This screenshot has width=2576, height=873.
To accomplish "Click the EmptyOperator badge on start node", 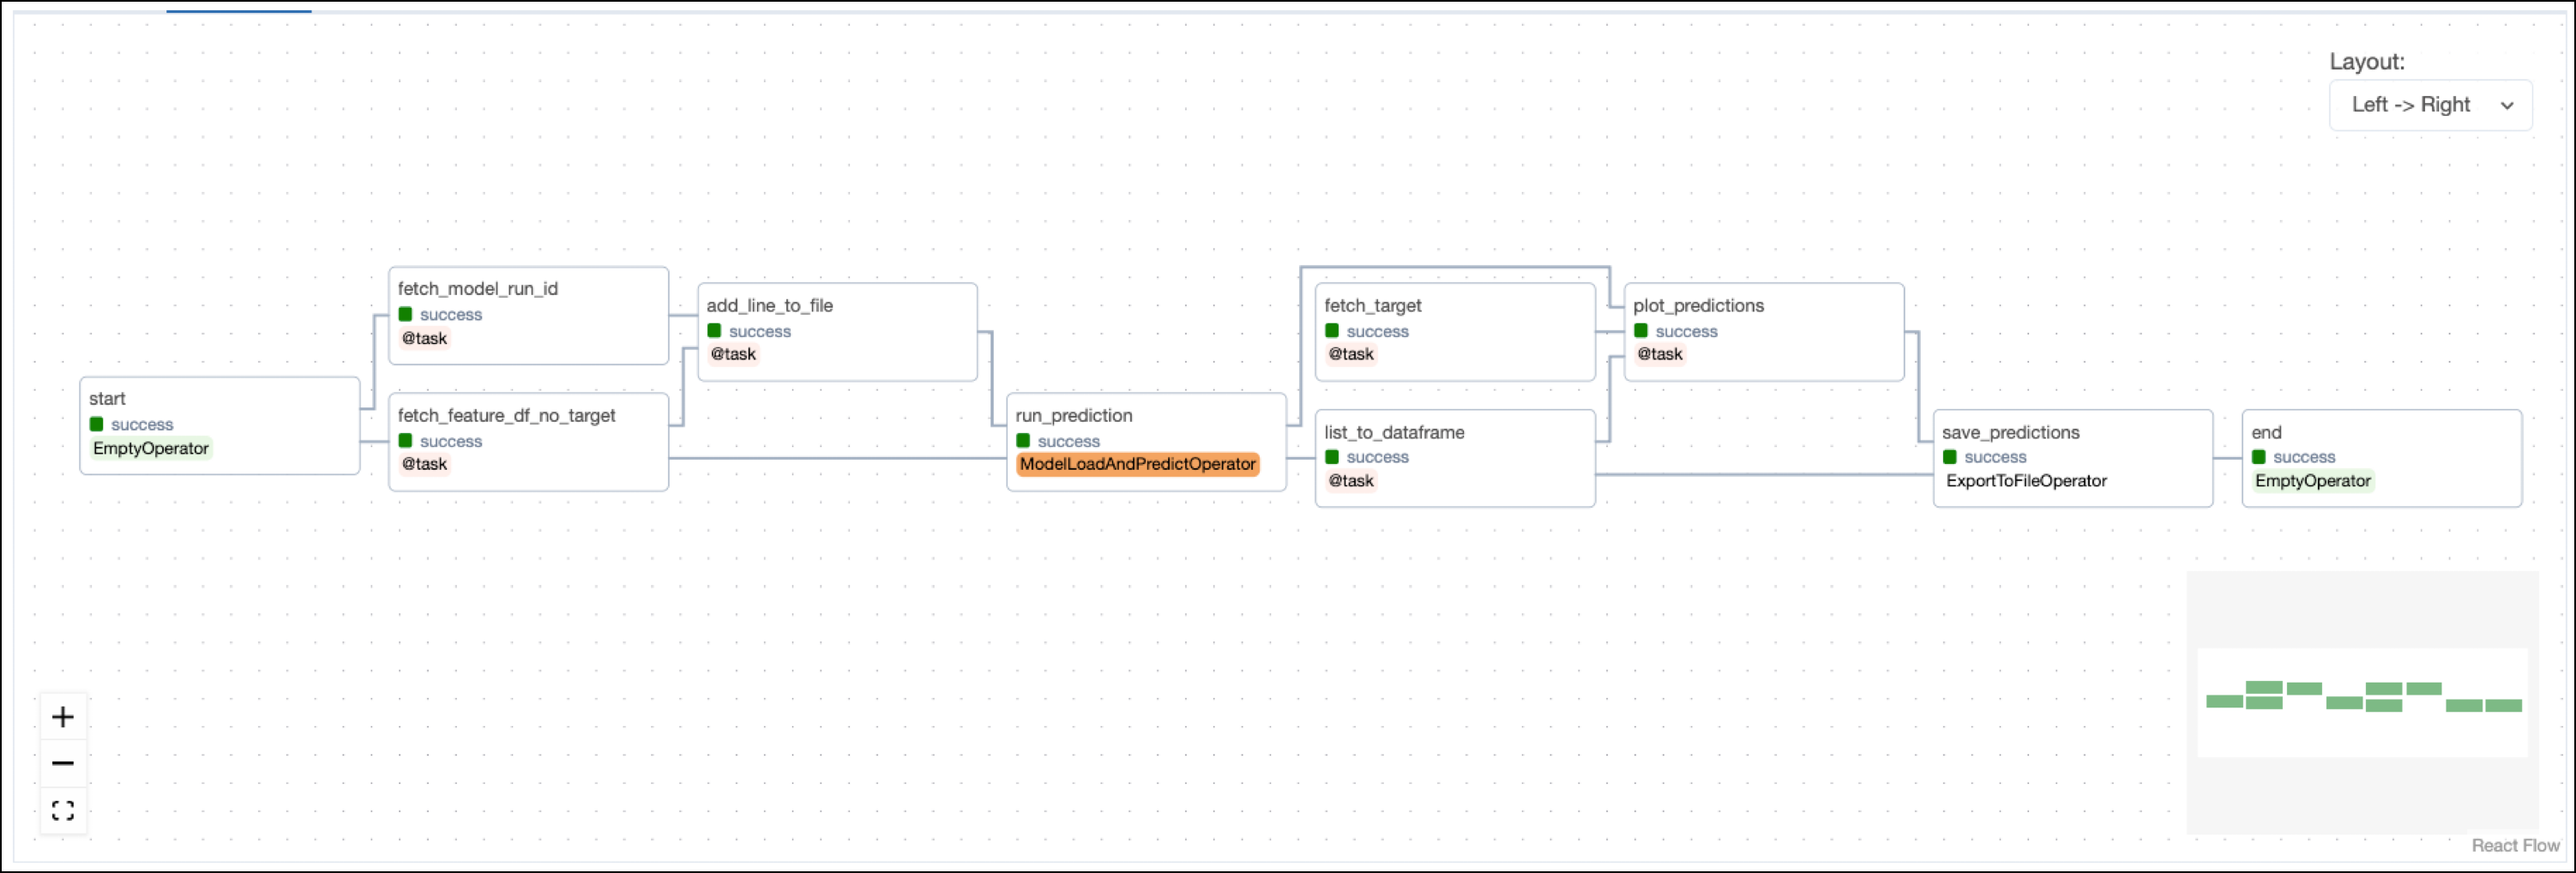I will pos(152,448).
